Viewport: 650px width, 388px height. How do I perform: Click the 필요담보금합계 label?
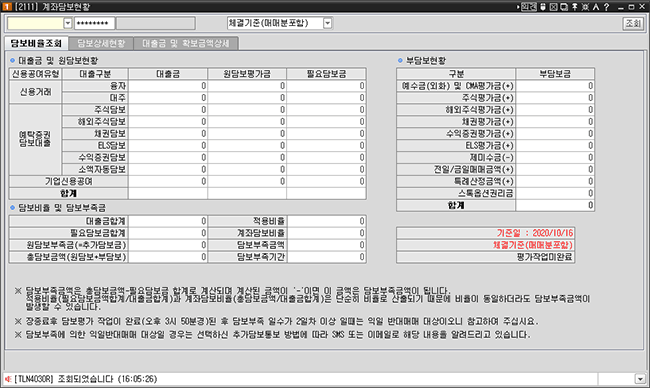click(68, 233)
